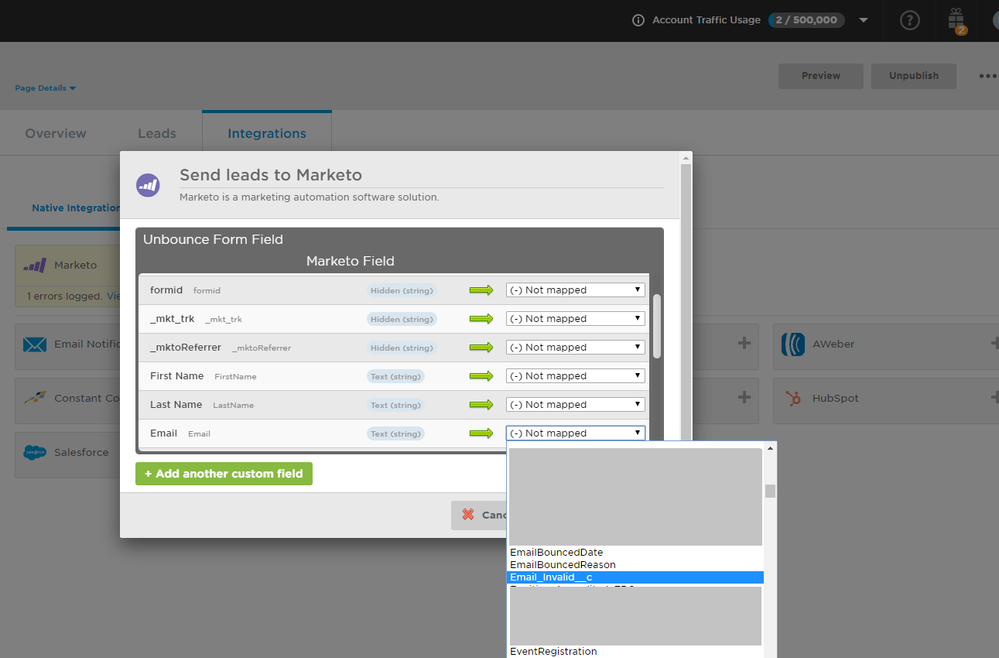Image resolution: width=999 pixels, height=658 pixels.
Task: Click the Salesforce cloud icon
Action: [x=35, y=452]
